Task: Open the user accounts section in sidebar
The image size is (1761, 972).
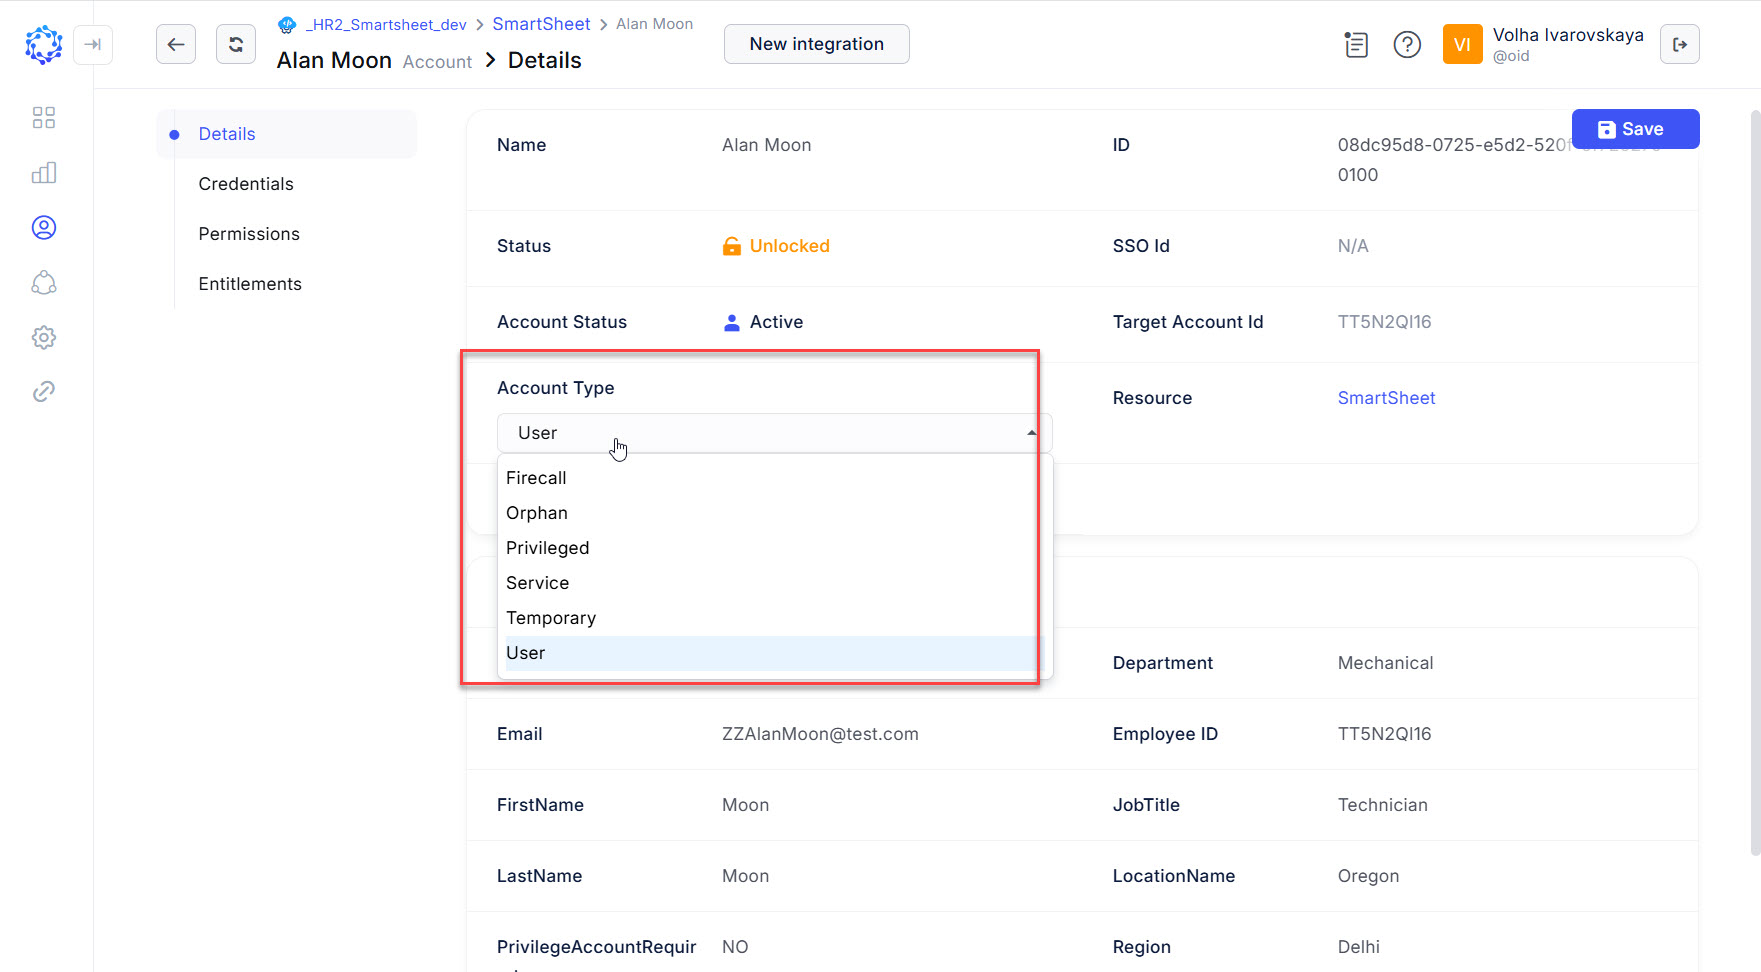Action: tap(44, 227)
